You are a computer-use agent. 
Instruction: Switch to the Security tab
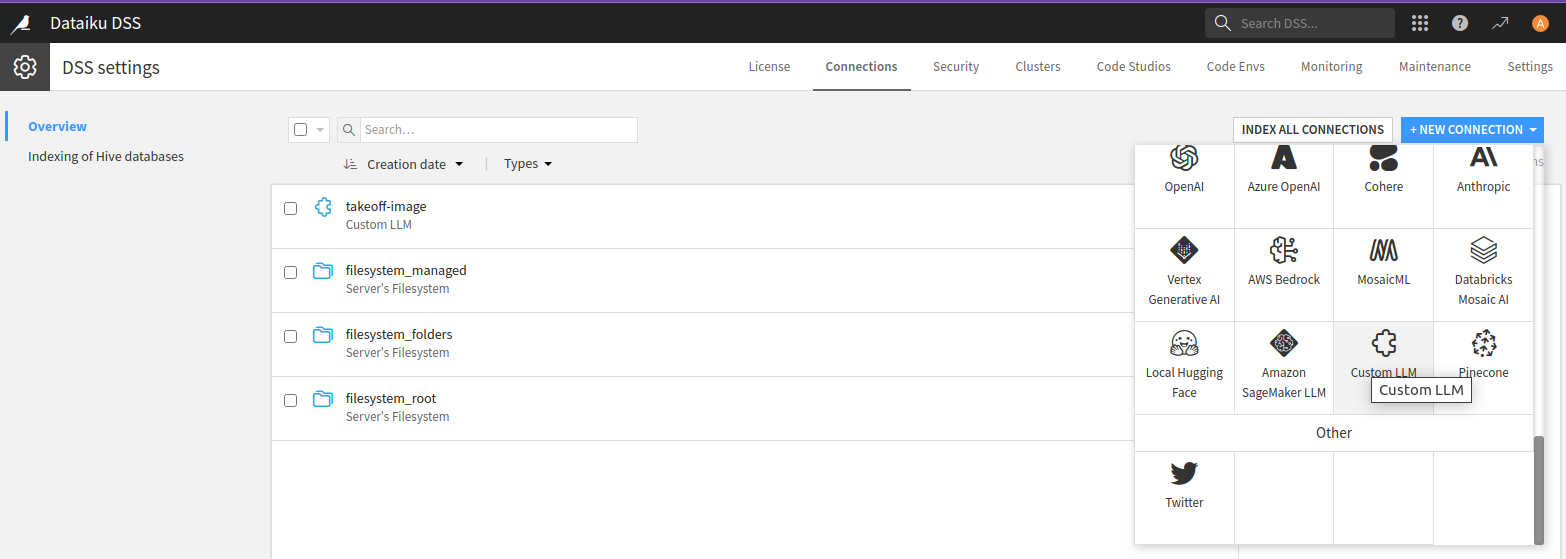(955, 67)
